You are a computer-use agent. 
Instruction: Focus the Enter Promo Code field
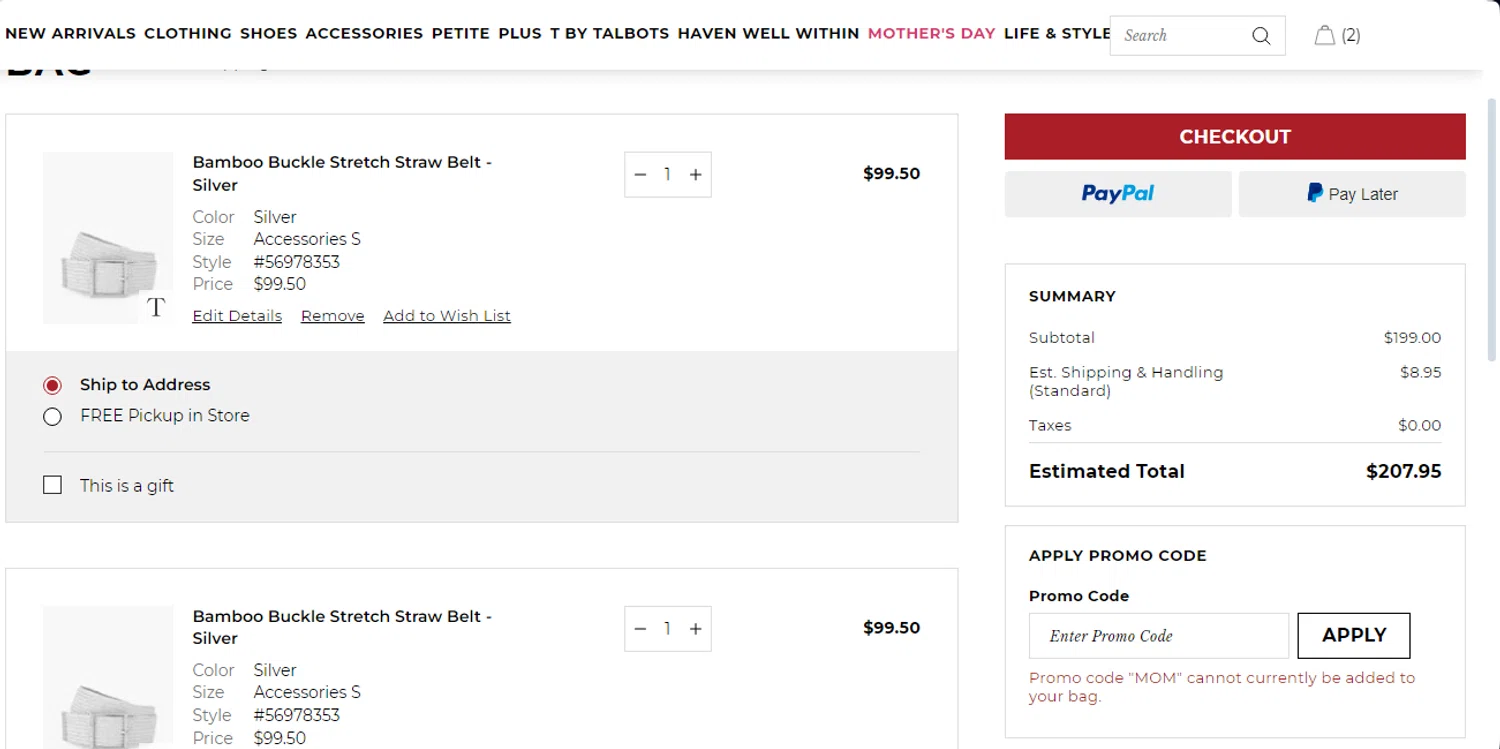(x=1159, y=636)
